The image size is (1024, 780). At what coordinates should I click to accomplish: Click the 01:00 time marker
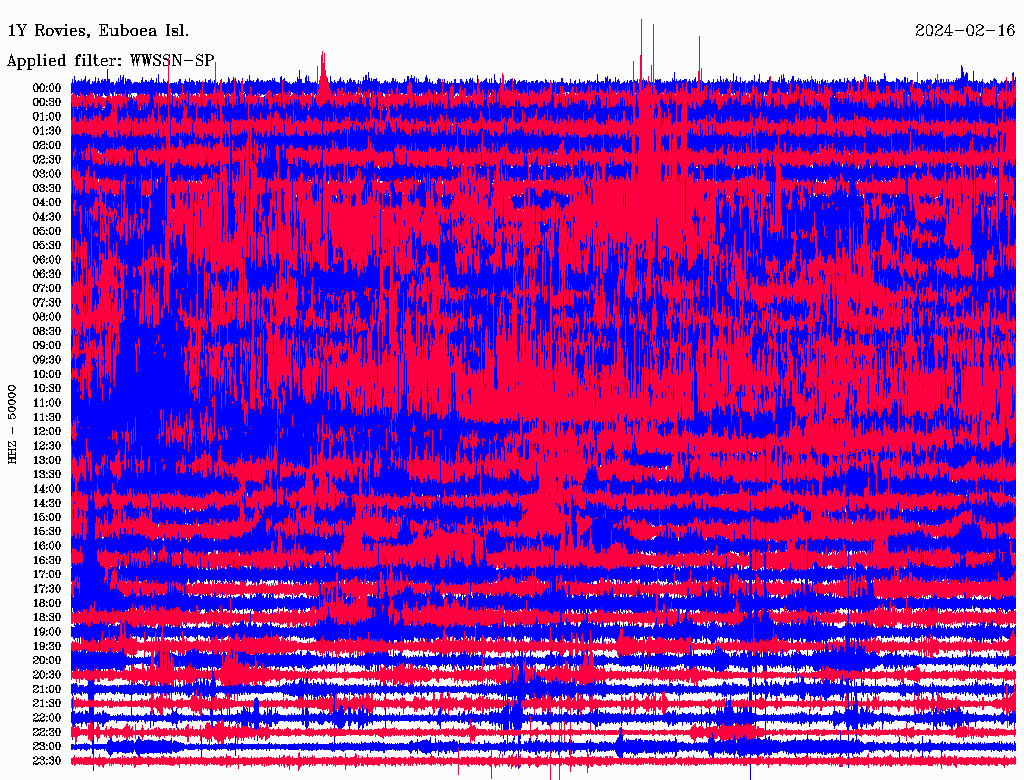48,116
